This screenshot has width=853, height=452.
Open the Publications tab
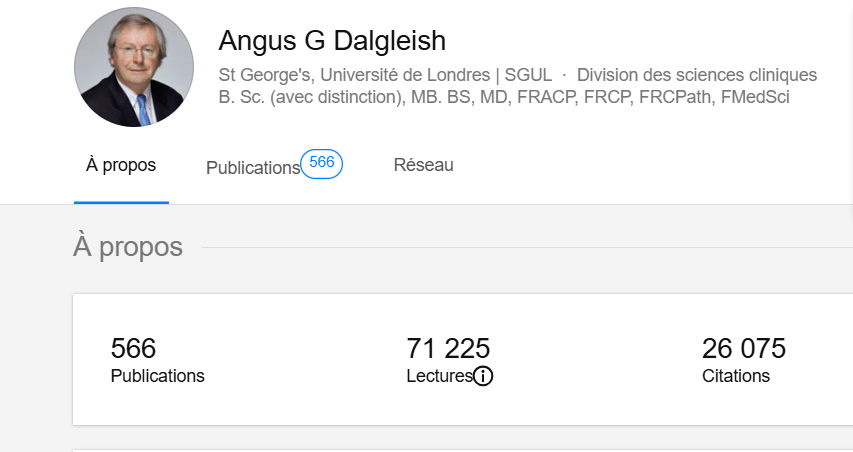point(252,168)
